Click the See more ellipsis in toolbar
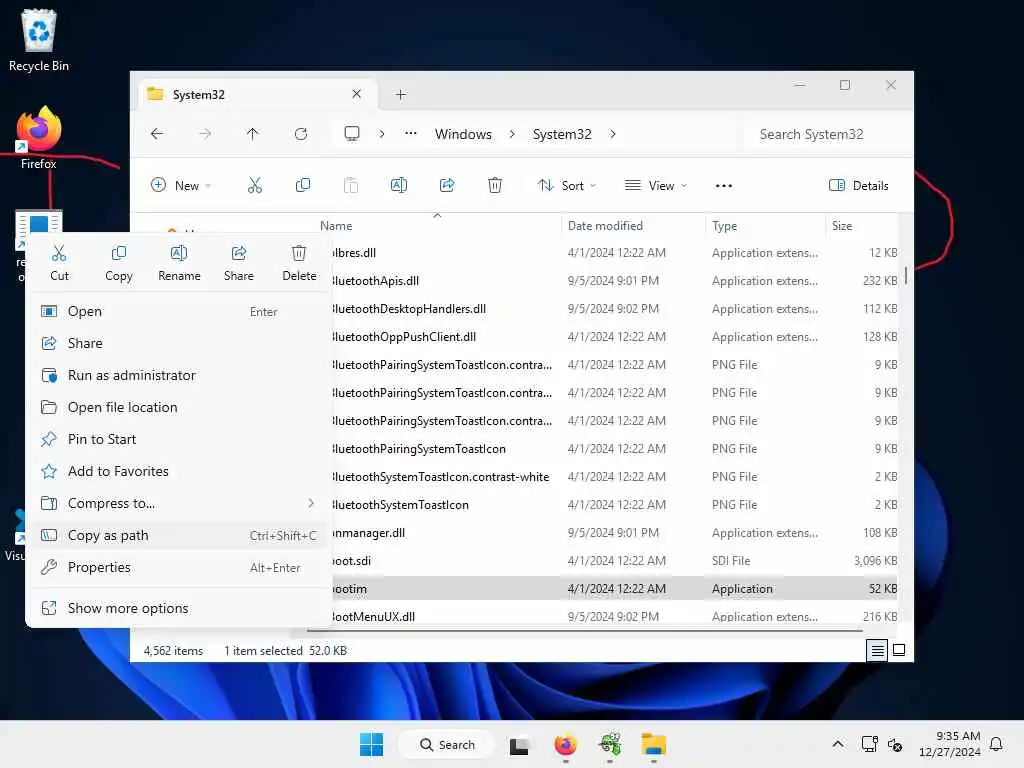This screenshot has width=1024, height=768. [x=724, y=185]
